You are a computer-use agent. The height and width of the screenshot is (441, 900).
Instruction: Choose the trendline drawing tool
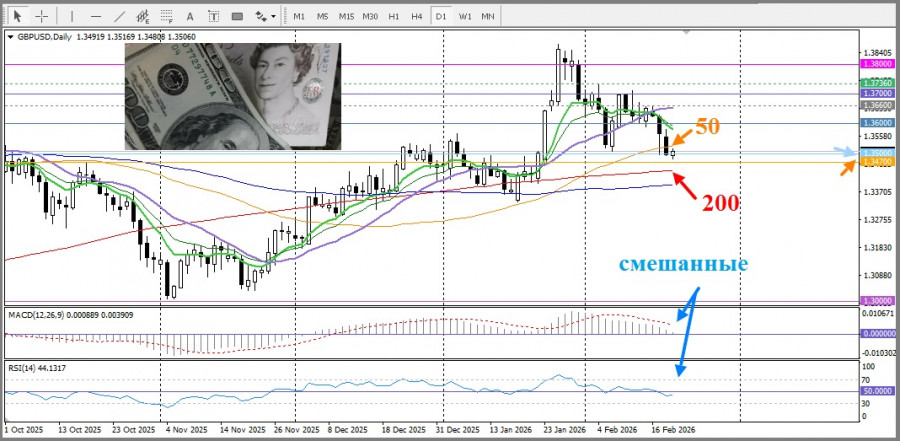coord(119,16)
